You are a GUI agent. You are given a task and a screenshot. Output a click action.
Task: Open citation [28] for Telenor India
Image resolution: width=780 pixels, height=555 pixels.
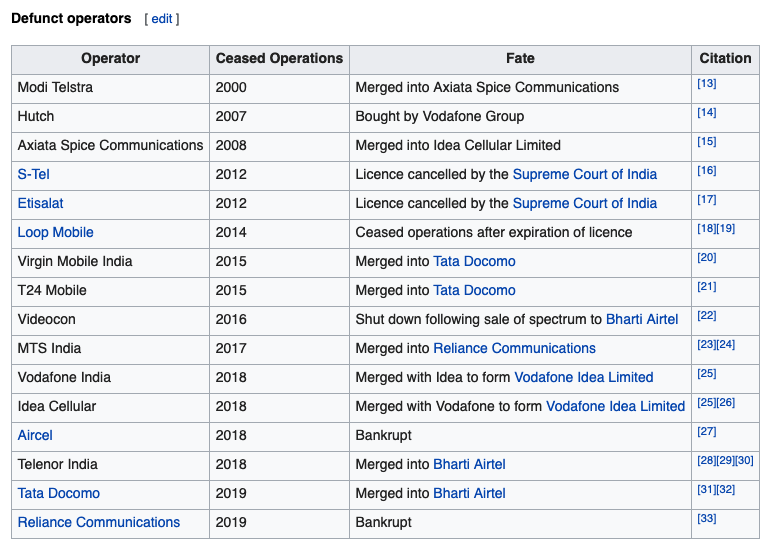(x=706, y=461)
